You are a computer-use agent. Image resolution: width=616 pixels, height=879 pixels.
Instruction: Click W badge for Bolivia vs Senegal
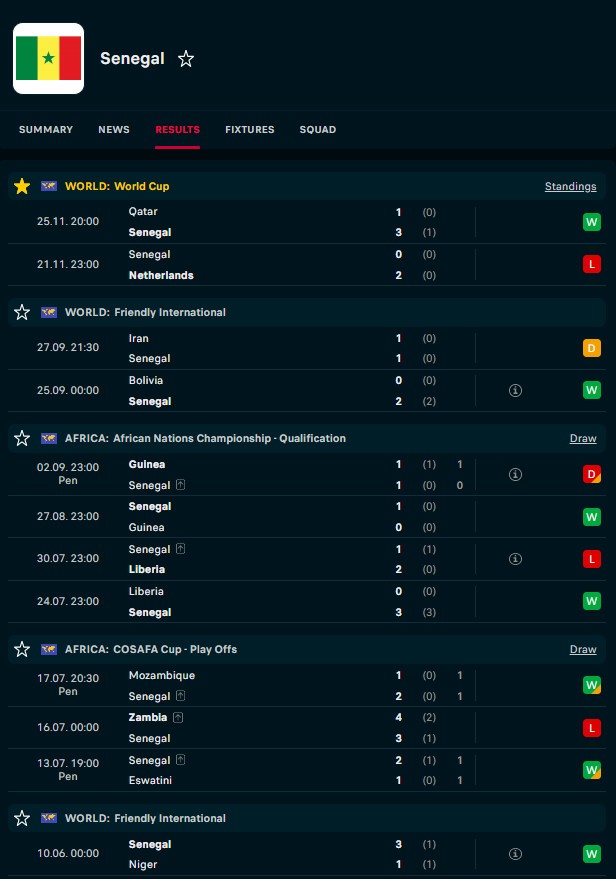pos(591,390)
